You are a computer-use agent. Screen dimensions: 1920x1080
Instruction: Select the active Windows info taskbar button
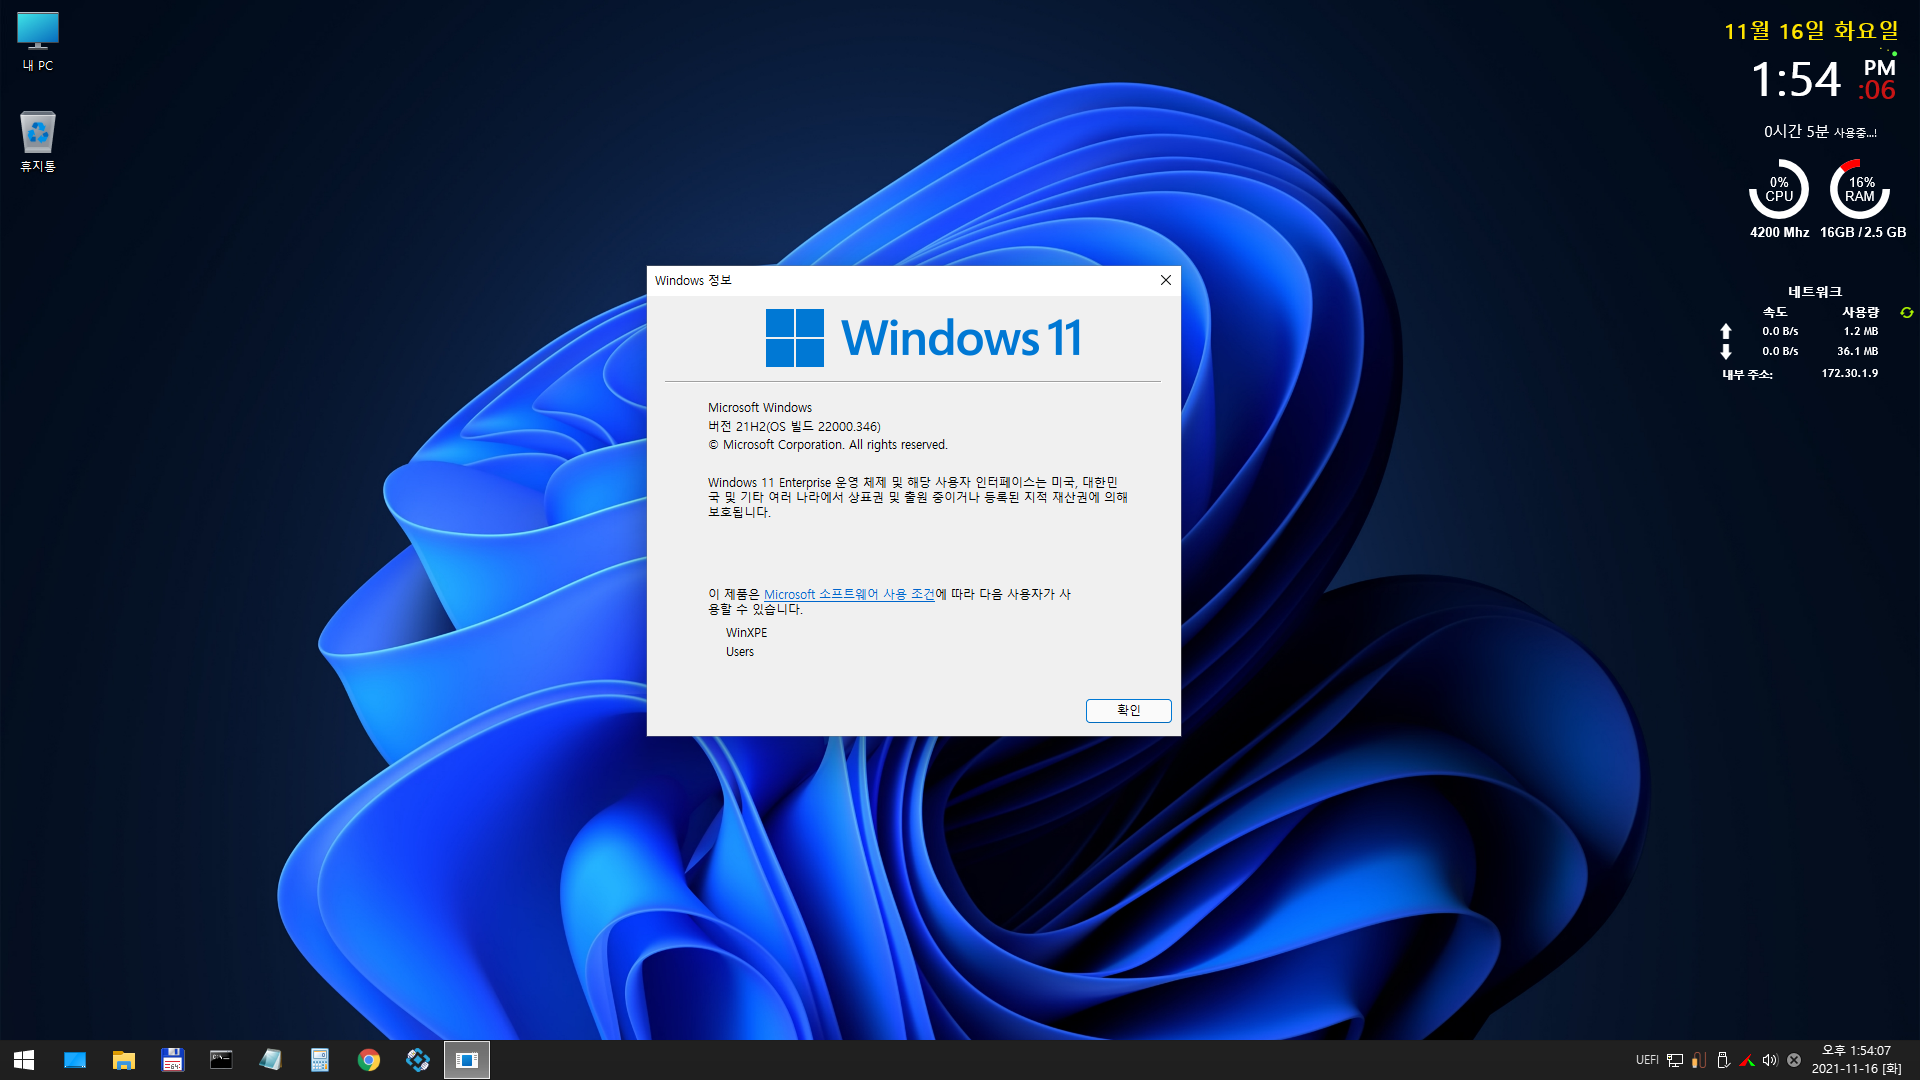(467, 1060)
